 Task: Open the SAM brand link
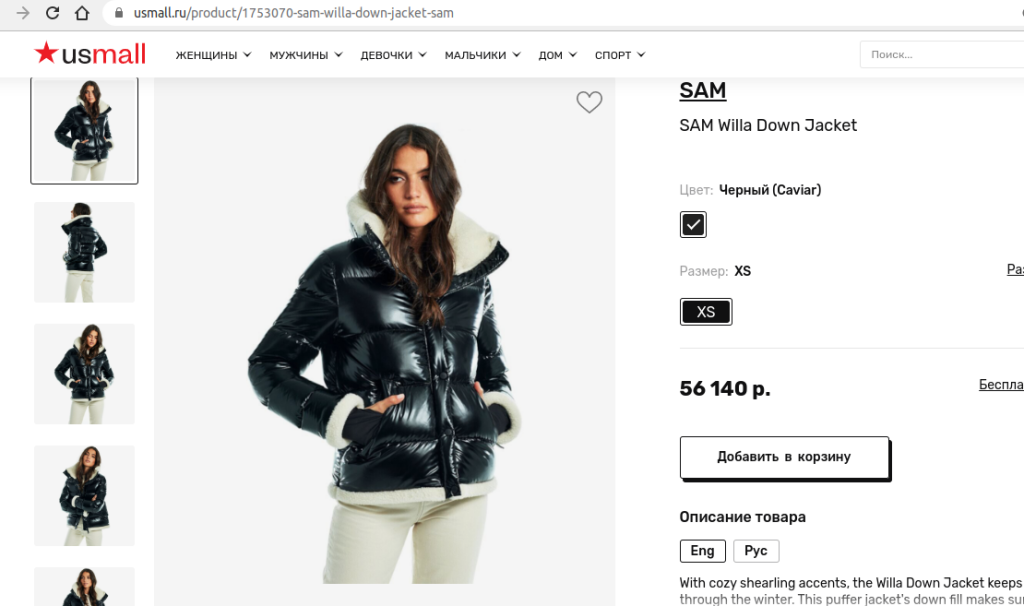click(702, 90)
